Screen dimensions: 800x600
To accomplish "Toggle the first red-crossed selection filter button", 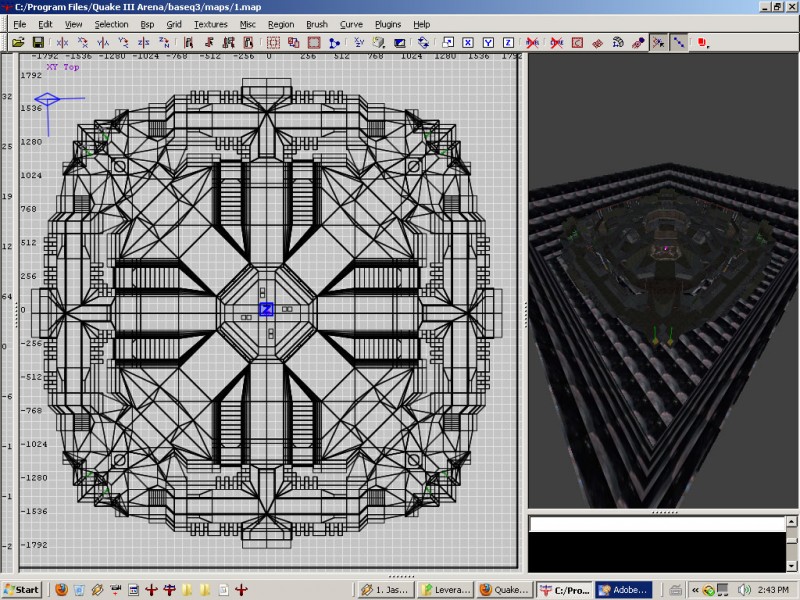I will pyautogui.click(x=532, y=42).
